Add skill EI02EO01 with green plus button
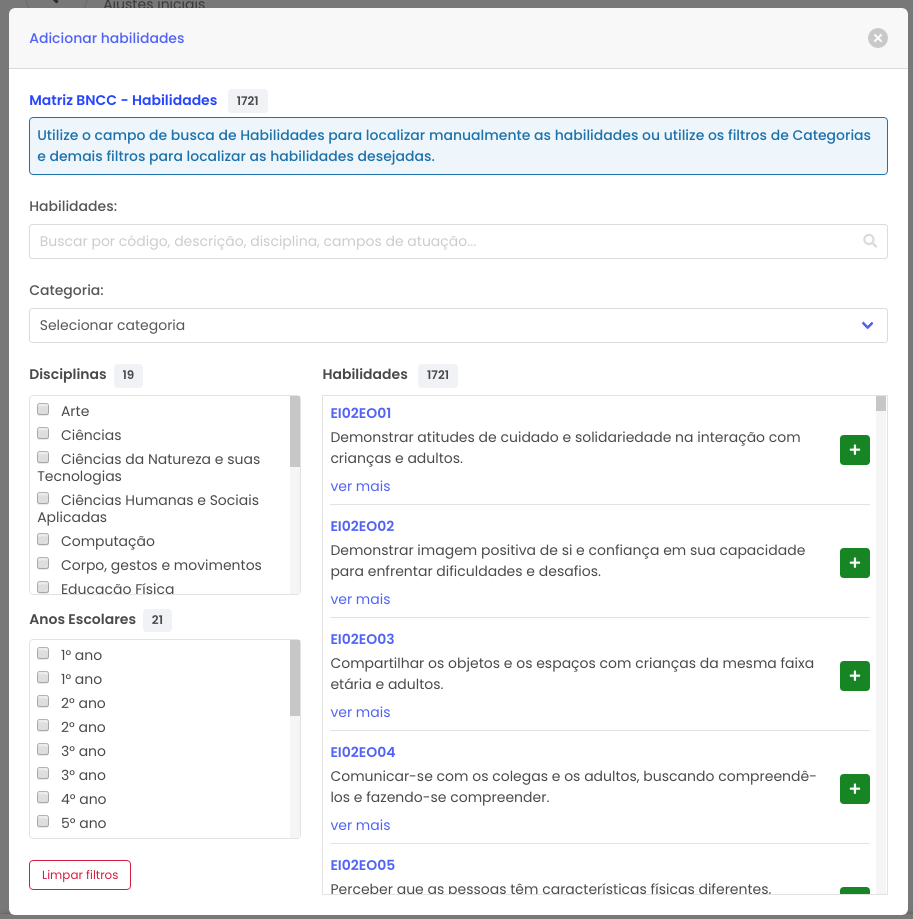The height and width of the screenshot is (919, 913). [x=854, y=450]
